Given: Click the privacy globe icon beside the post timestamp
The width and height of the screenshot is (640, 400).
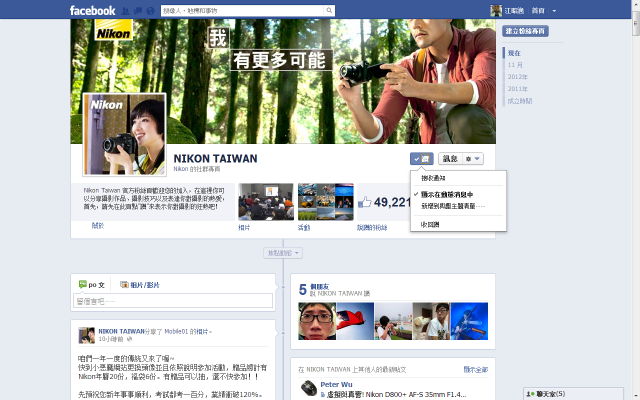Looking at the screenshot, I should click(129, 339).
